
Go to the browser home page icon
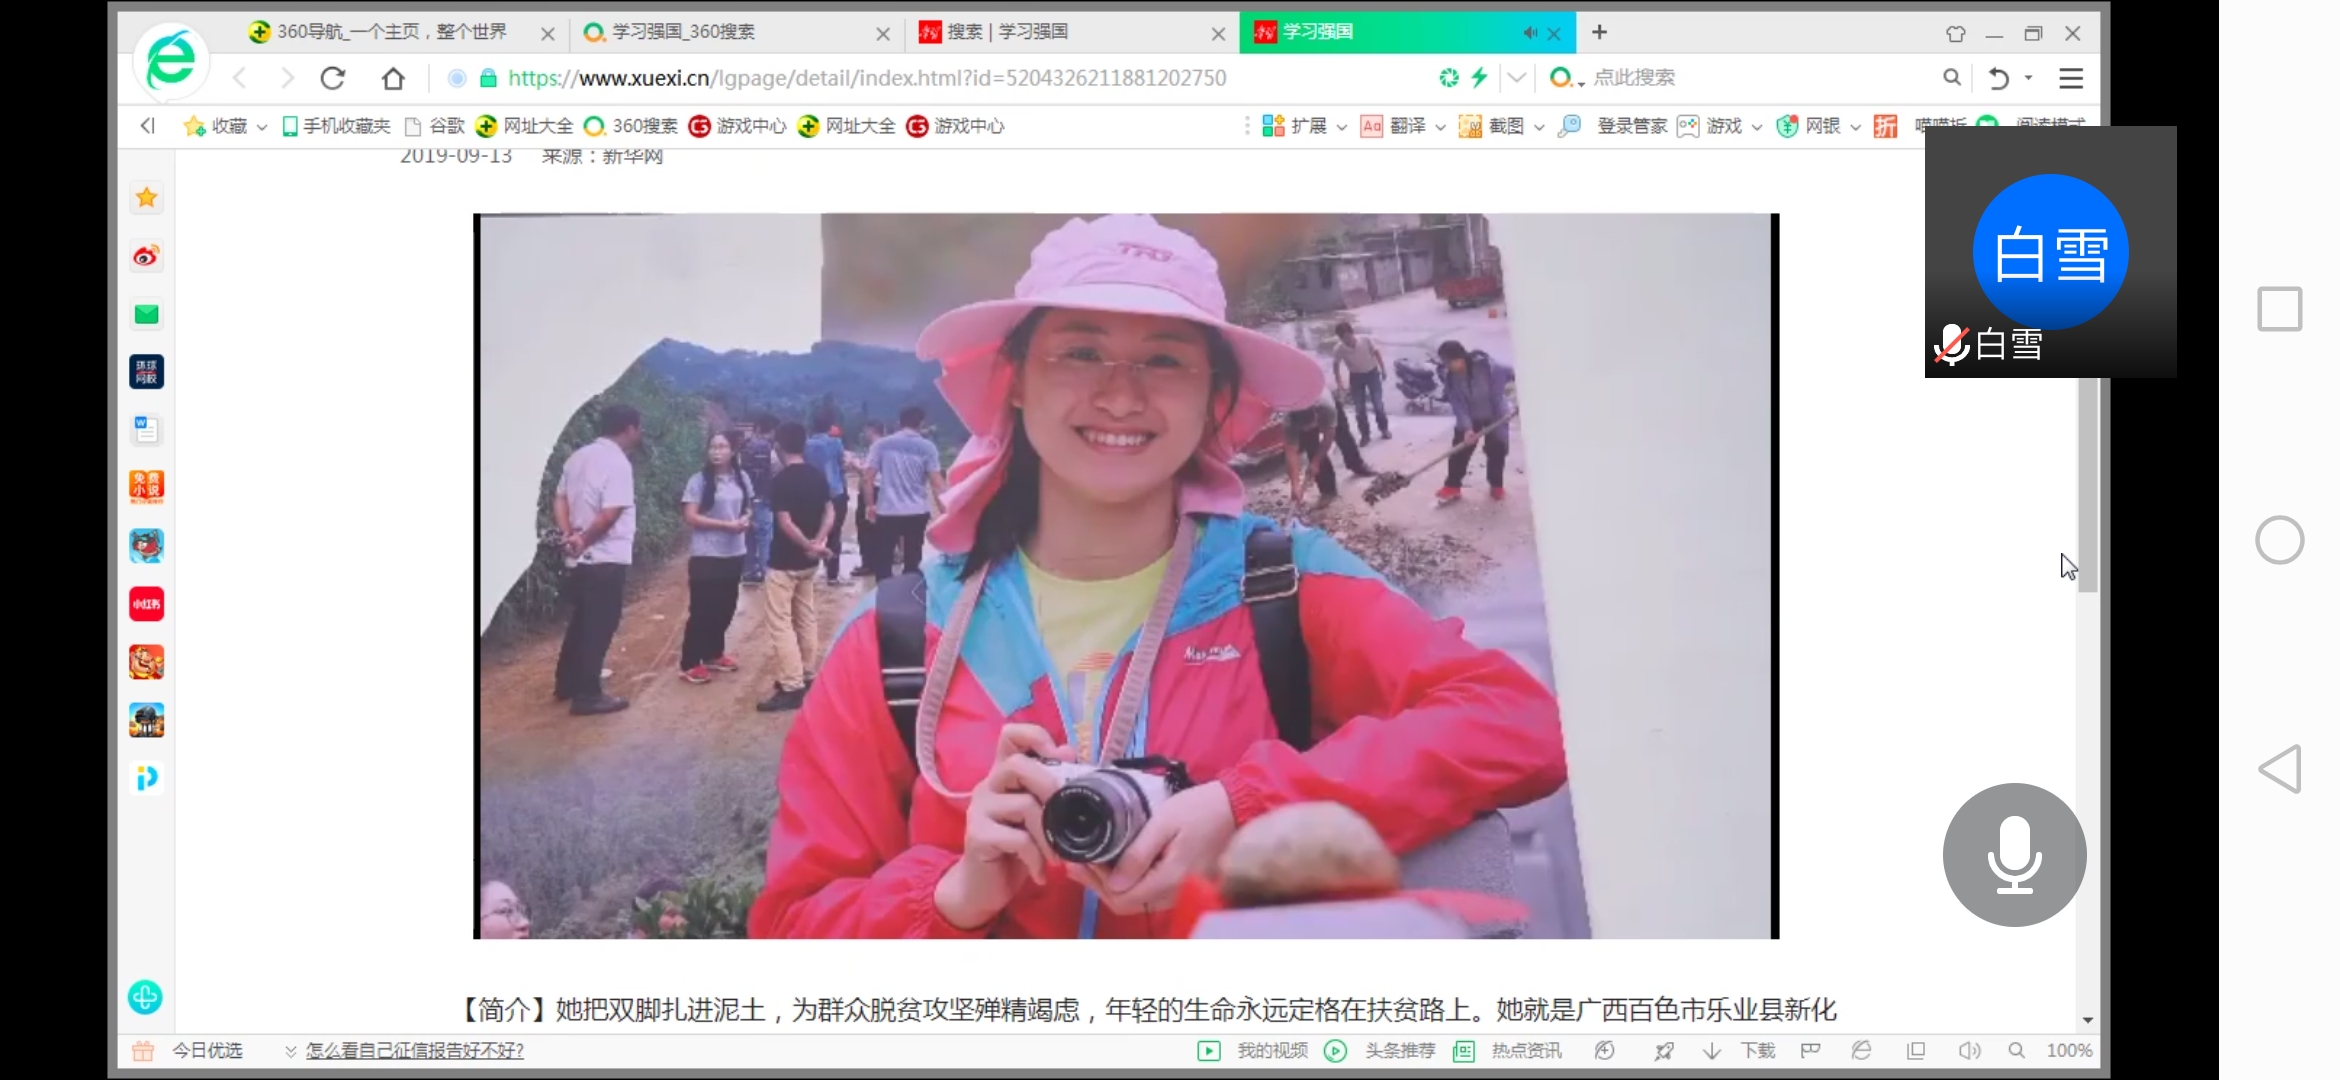393,78
